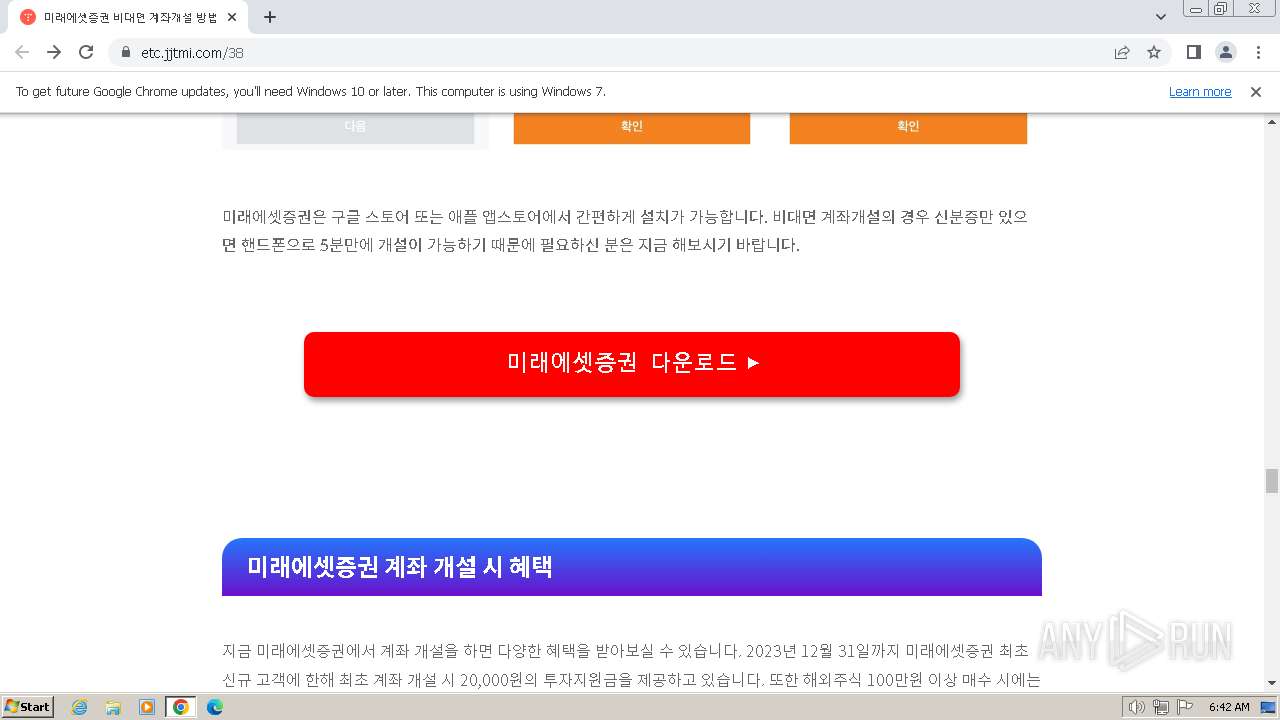
Task: Launch Internet Explorer from the taskbar
Action: coord(80,707)
